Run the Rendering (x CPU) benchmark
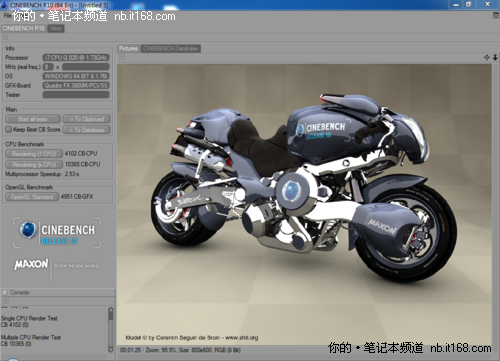The width and height of the screenshot is (500, 361). 34,164
